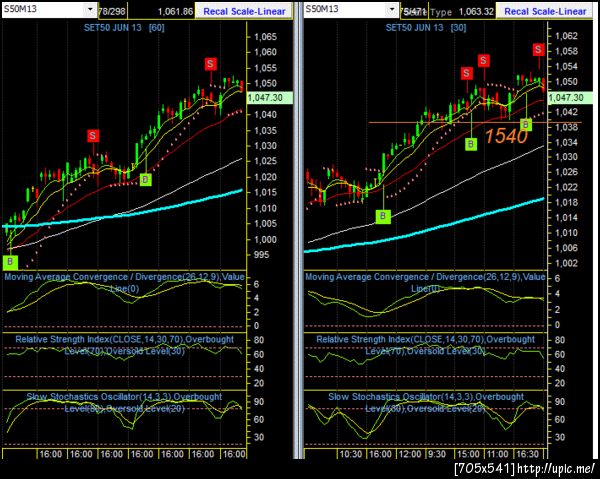Image resolution: width=600 pixels, height=479 pixels.
Task: Click the MACD indicator title in [60] chart
Action: [x=124, y=282]
